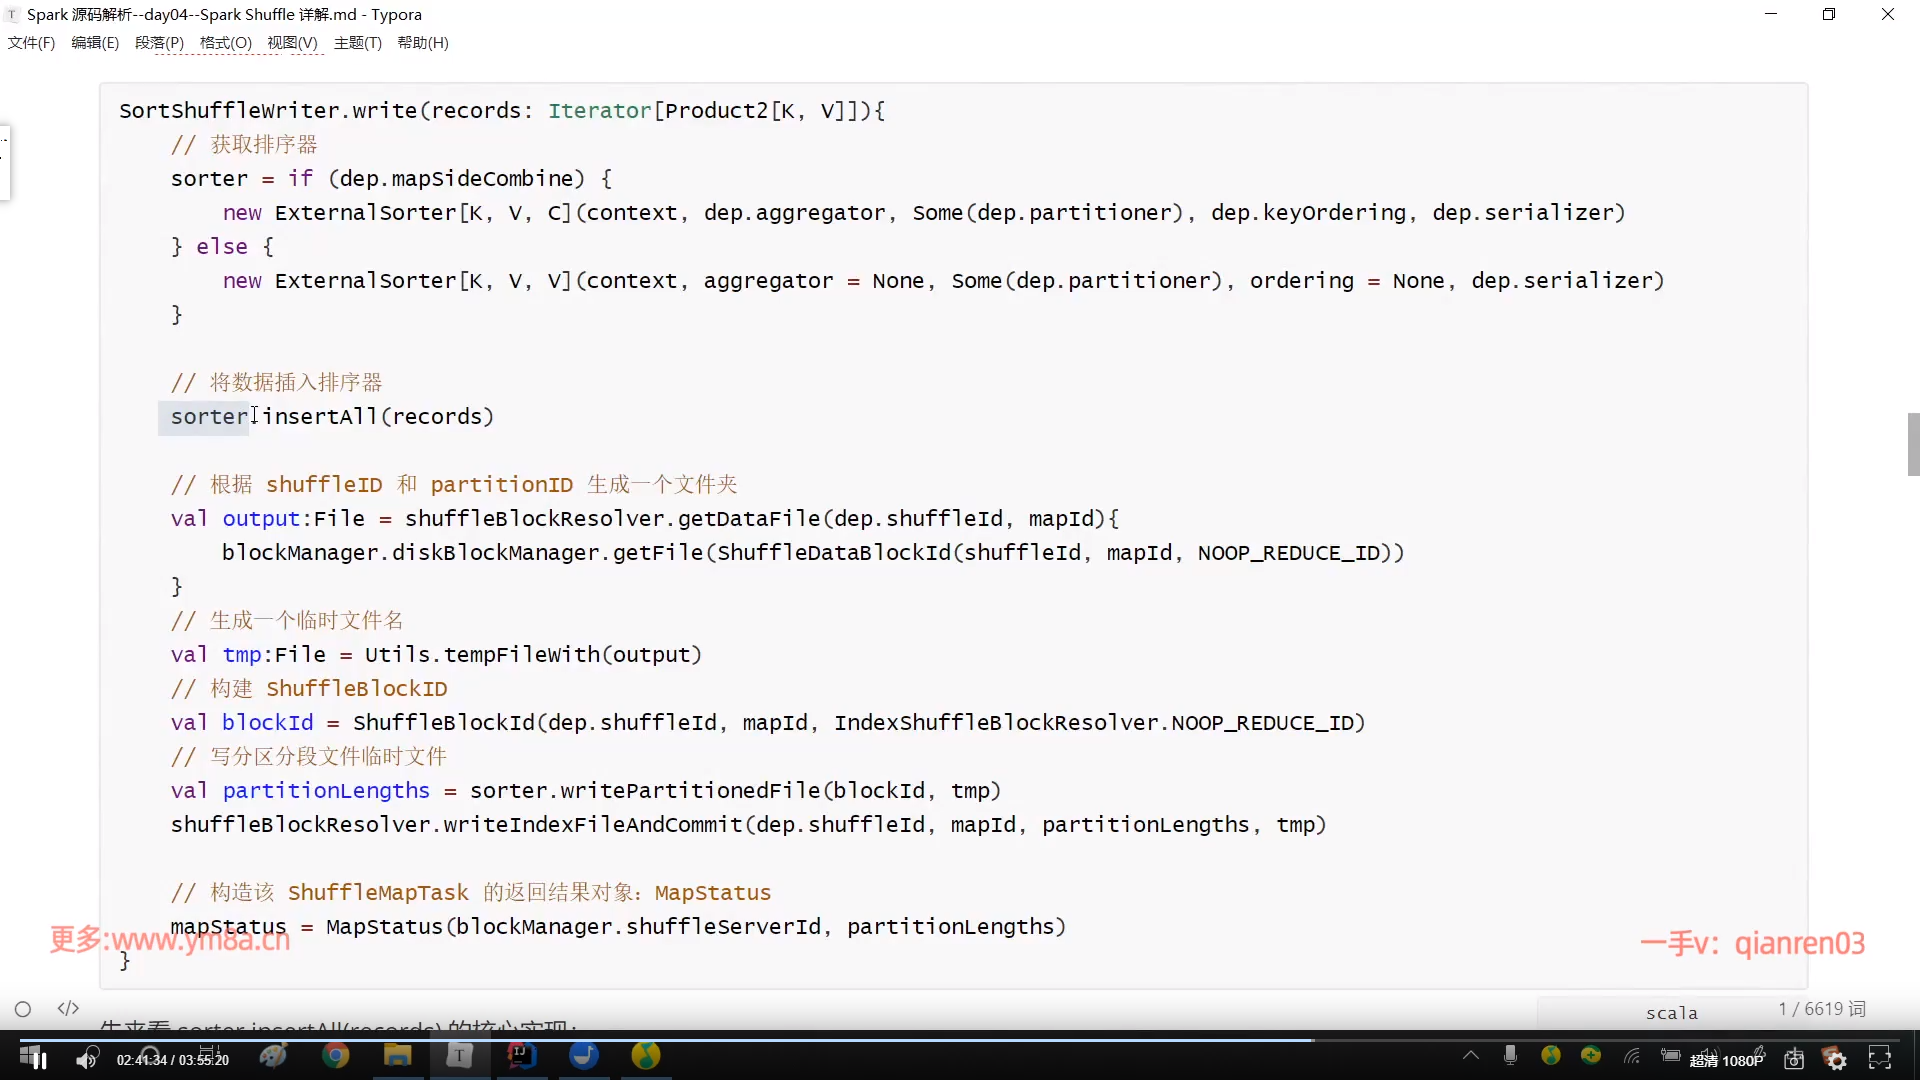The width and height of the screenshot is (1920, 1080).
Task: Toggle source code mode icon
Action: point(68,1008)
